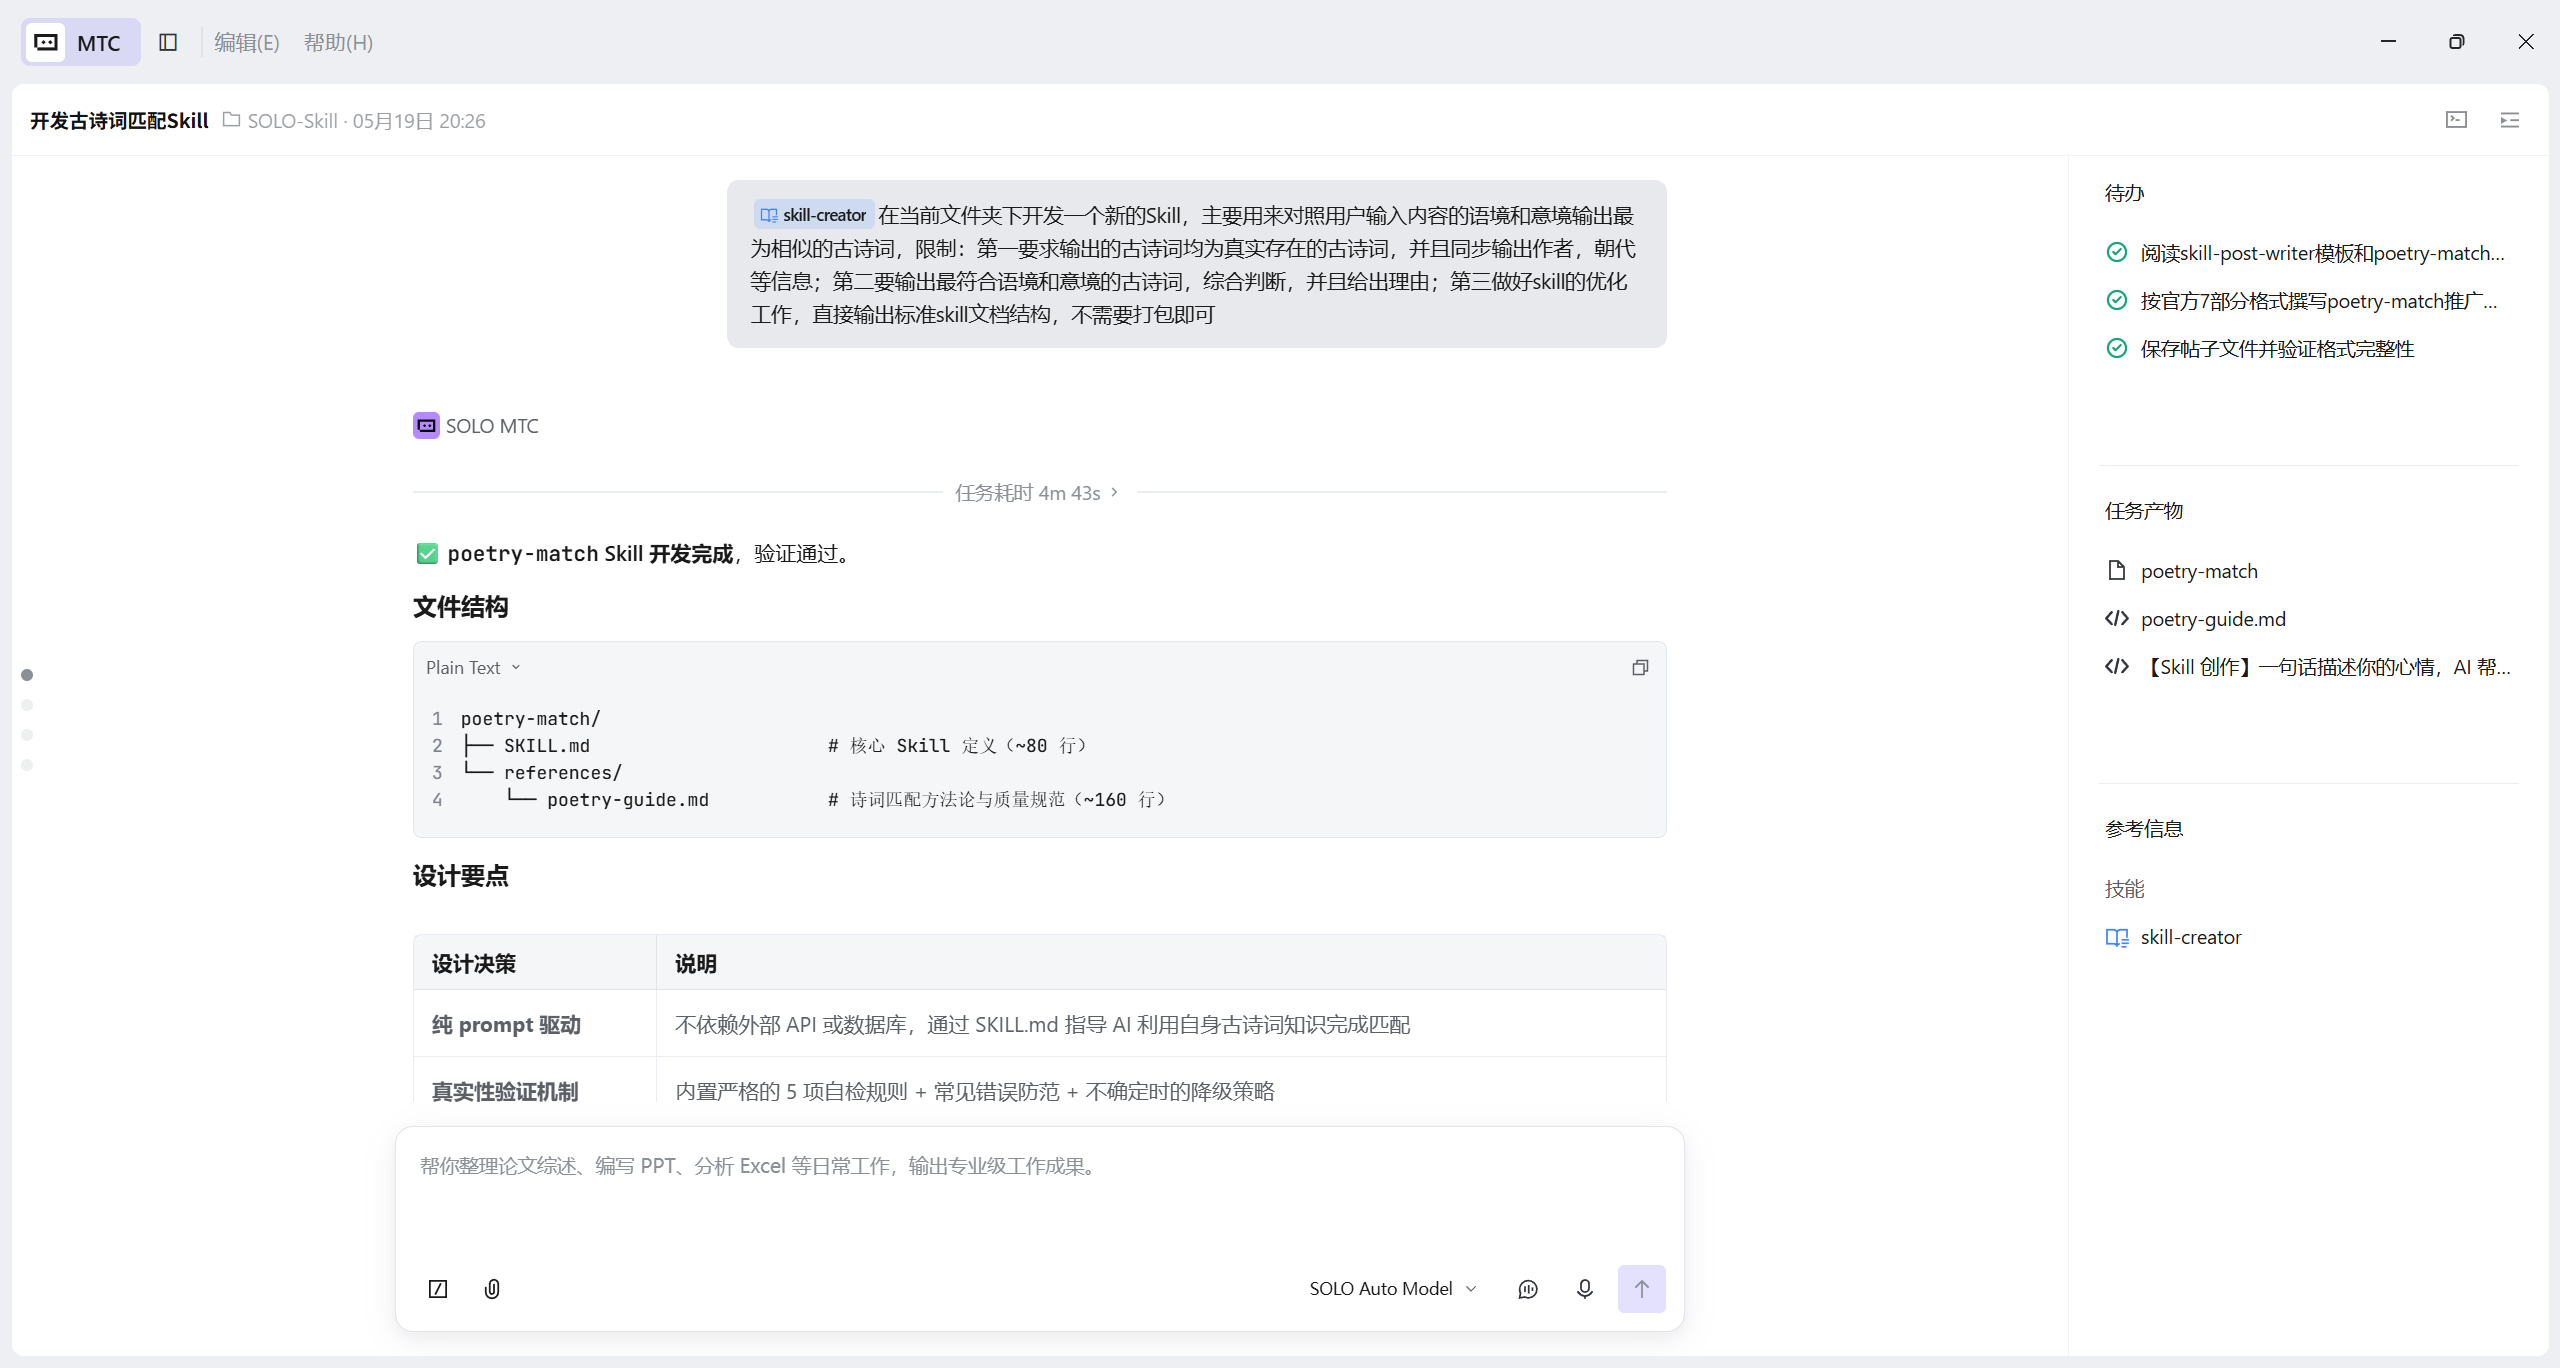
Task: Open the 保存帖子文件并验证格式完整性 item
Action: [x=2277, y=349]
